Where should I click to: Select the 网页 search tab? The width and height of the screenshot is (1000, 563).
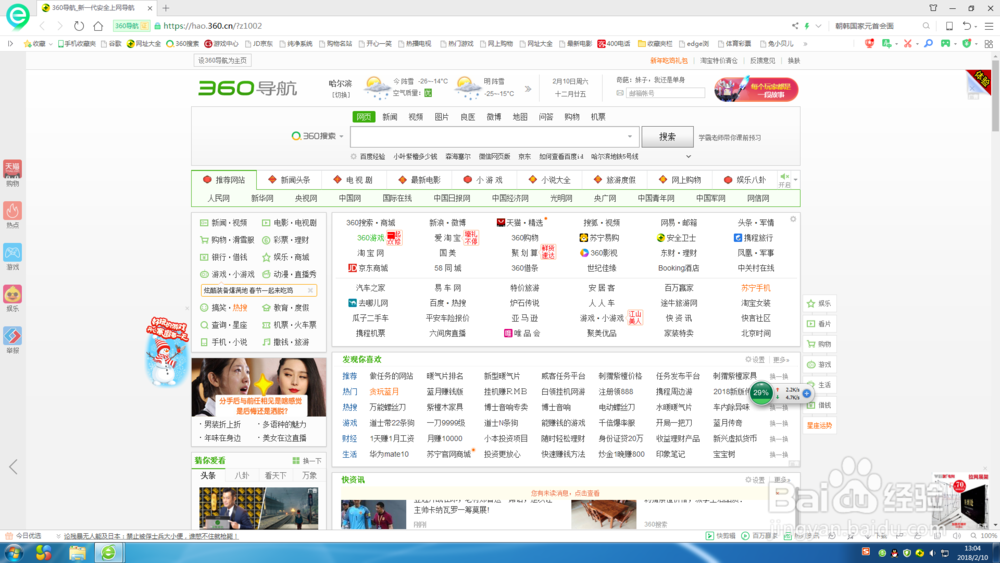click(x=364, y=117)
